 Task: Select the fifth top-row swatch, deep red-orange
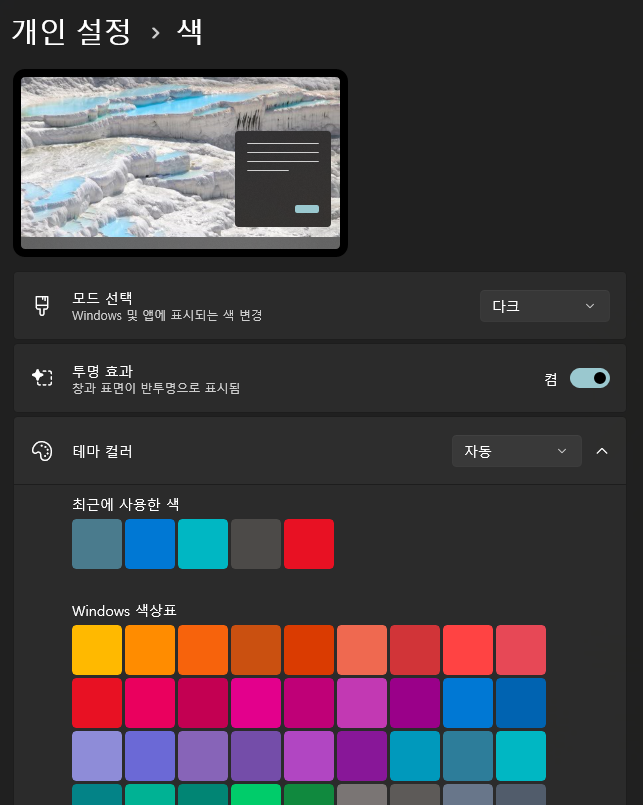pos(309,650)
